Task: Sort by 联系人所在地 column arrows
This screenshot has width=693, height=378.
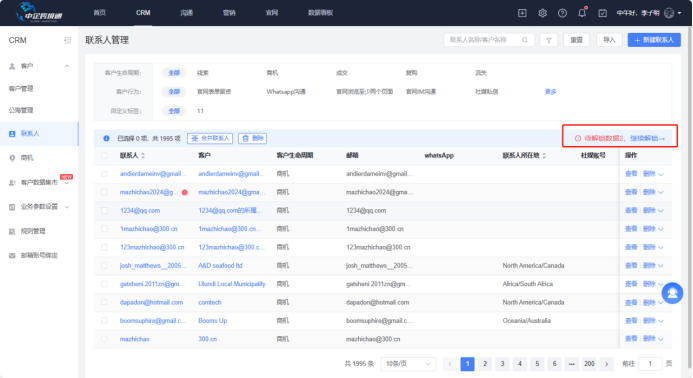Action: (544, 156)
